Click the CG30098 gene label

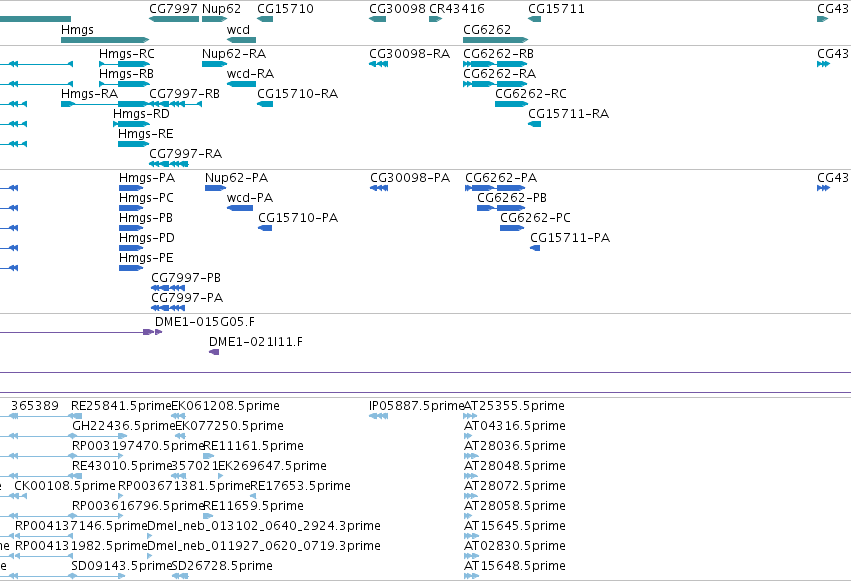pyautogui.click(x=397, y=9)
